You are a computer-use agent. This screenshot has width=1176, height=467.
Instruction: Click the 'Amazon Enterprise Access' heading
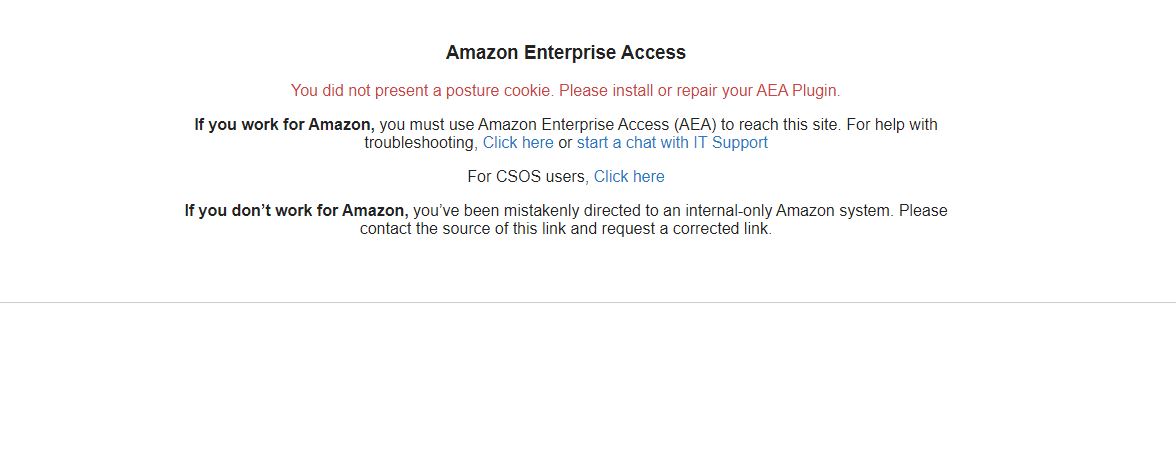click(566, 52)
